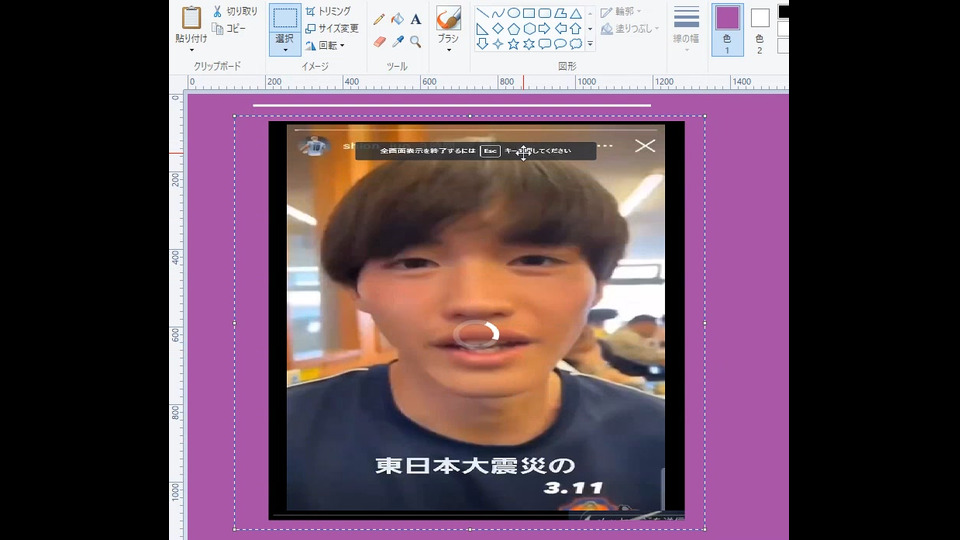Click the Brush tool icon

448,18
